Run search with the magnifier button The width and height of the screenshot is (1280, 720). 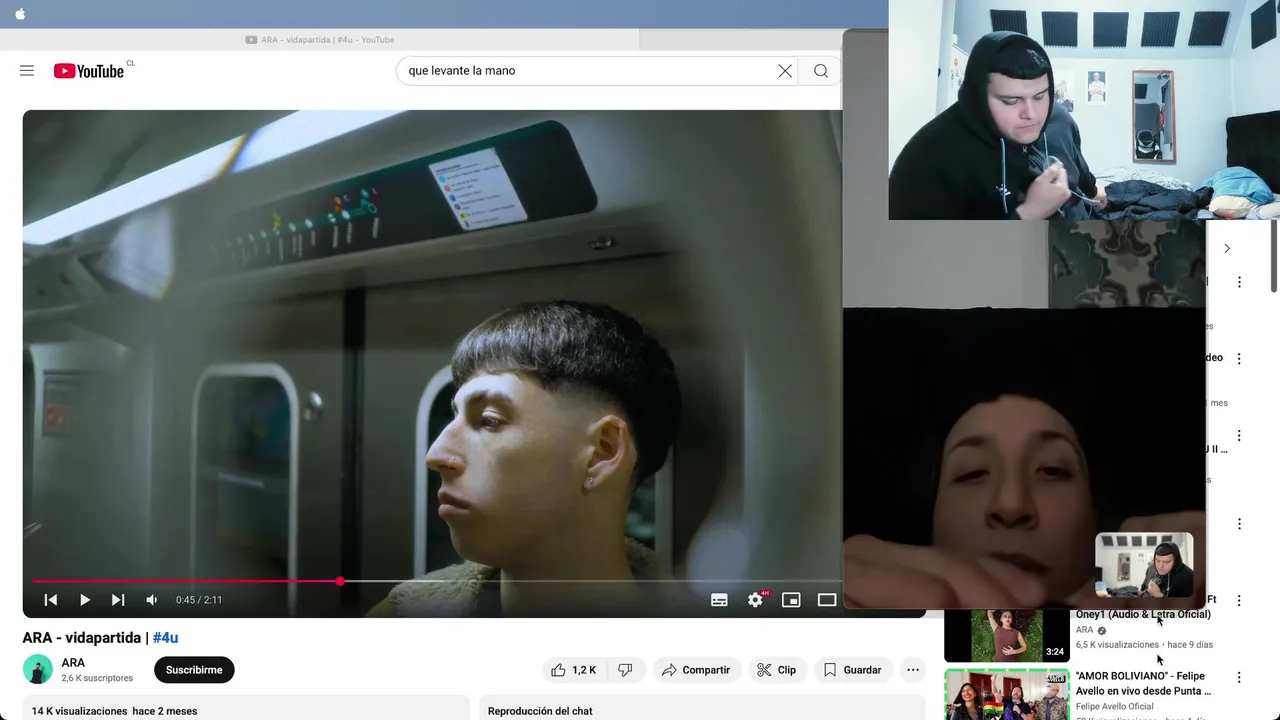821,71
